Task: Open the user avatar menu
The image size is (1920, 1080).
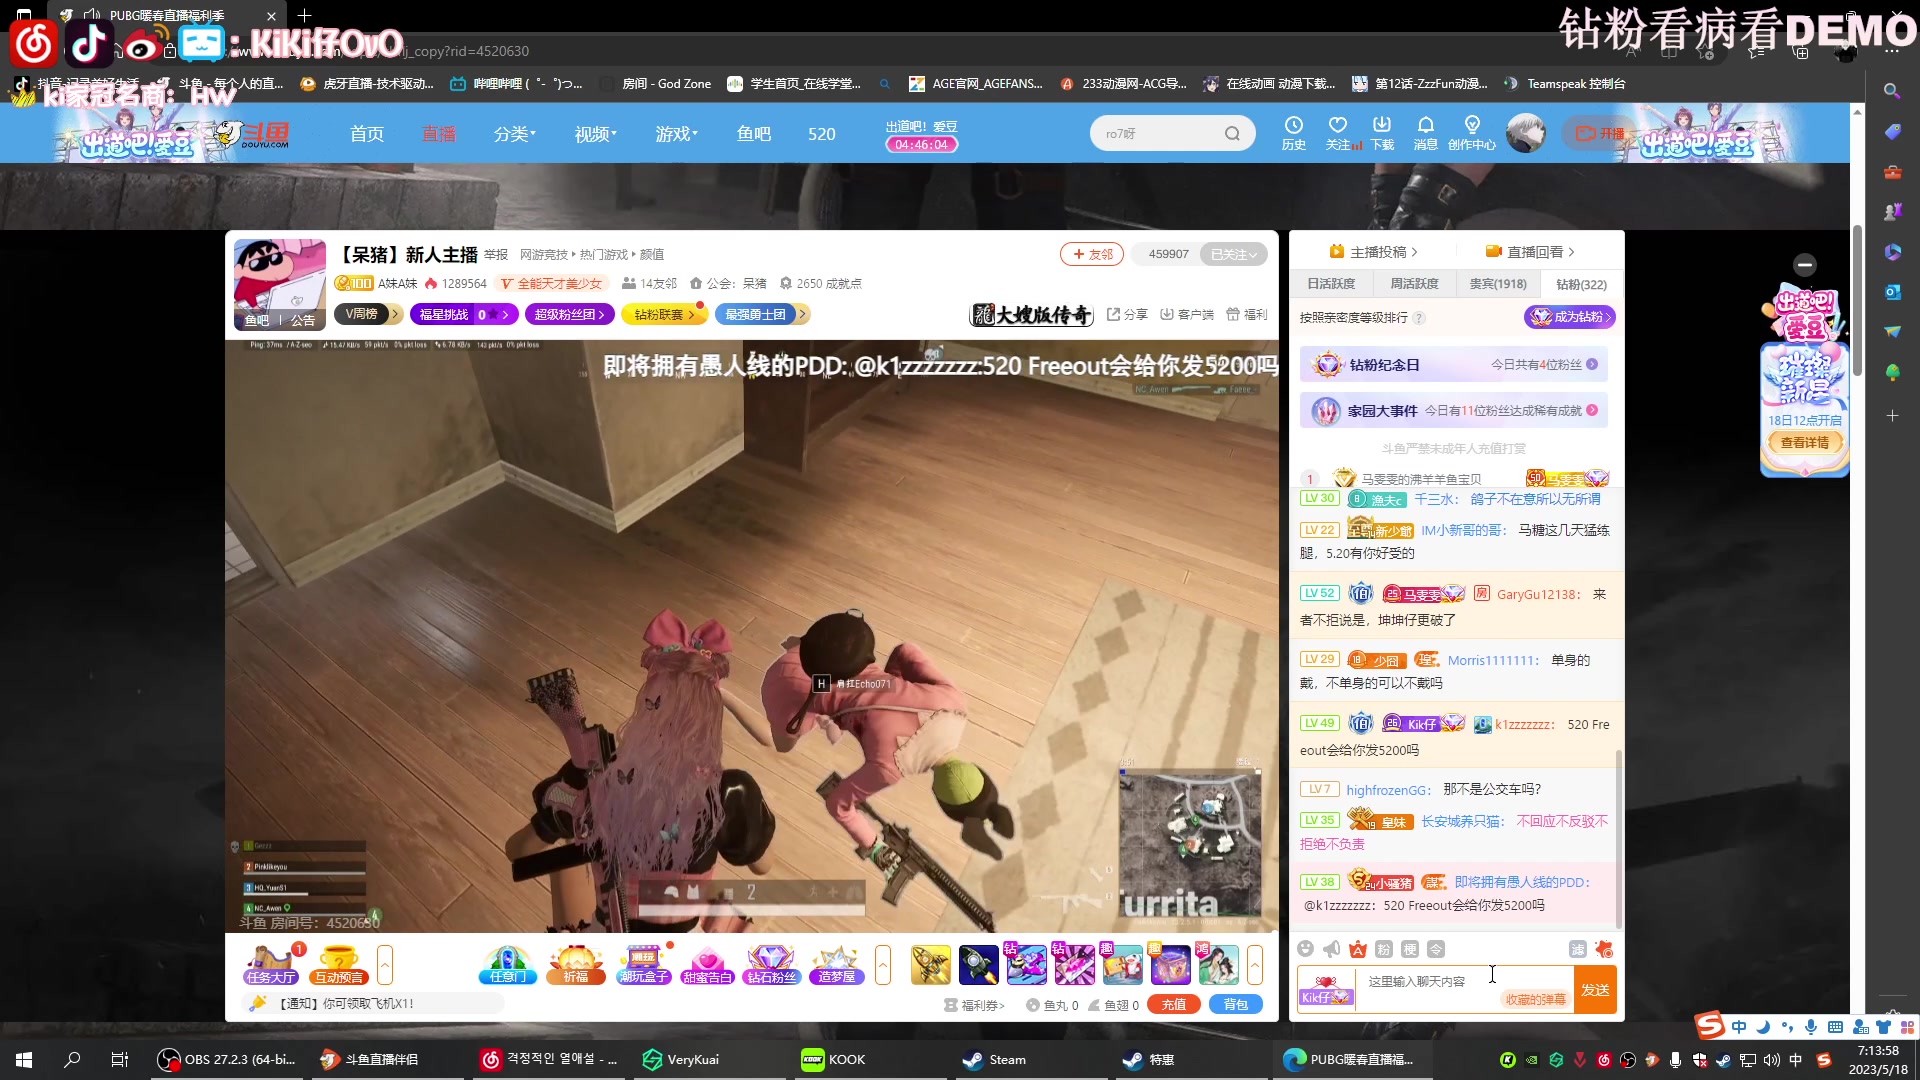Action: 1526,133
